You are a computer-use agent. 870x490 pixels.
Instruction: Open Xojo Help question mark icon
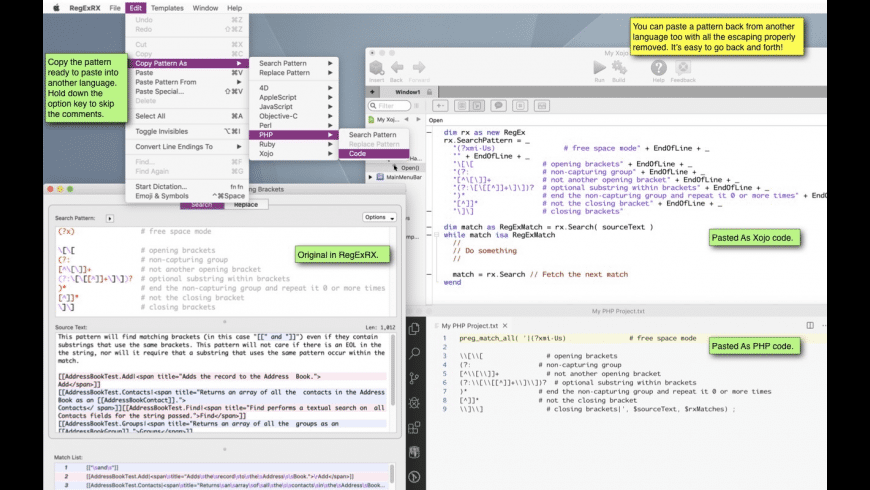pyautogui.click(x=658, y=68)
